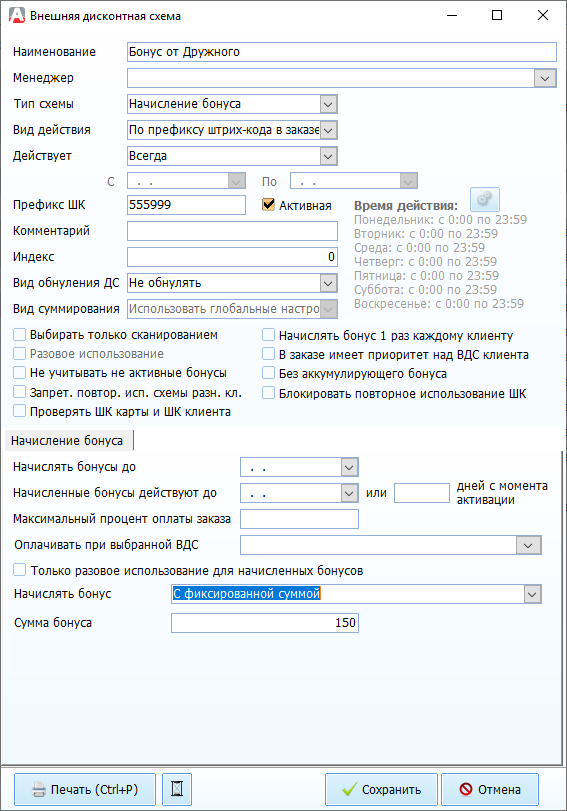
Task: Click the Комментарий input field
Action: coord(232,231)
